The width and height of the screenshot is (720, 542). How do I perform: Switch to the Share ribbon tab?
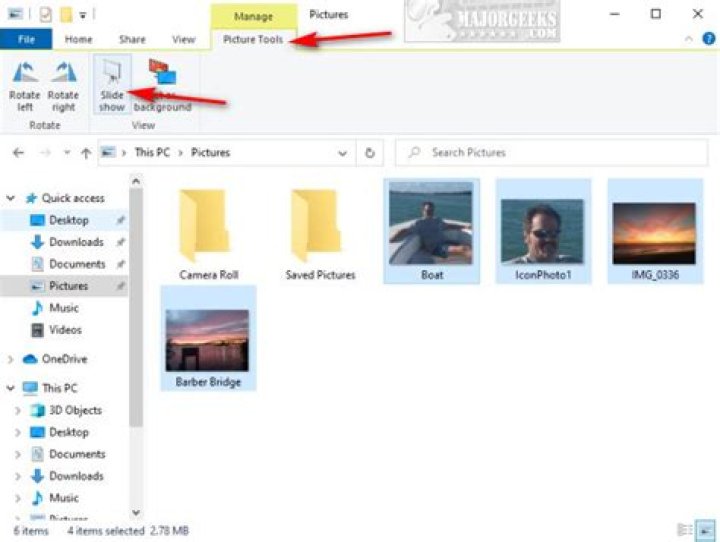[132, 39]
